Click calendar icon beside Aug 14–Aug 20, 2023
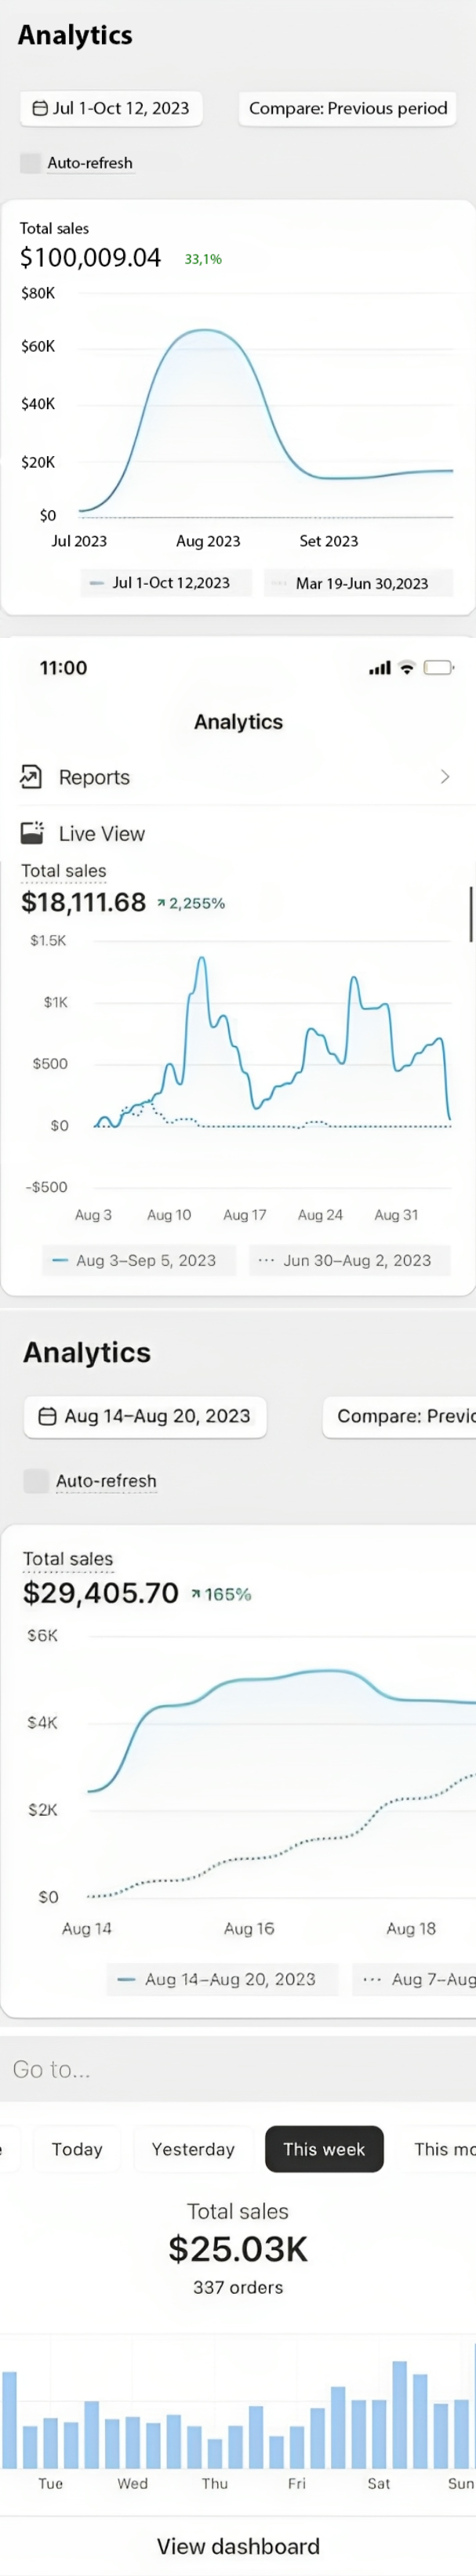Image resolution: width=476 pixels, height=2576 pixels. [x=47, y=1416]
